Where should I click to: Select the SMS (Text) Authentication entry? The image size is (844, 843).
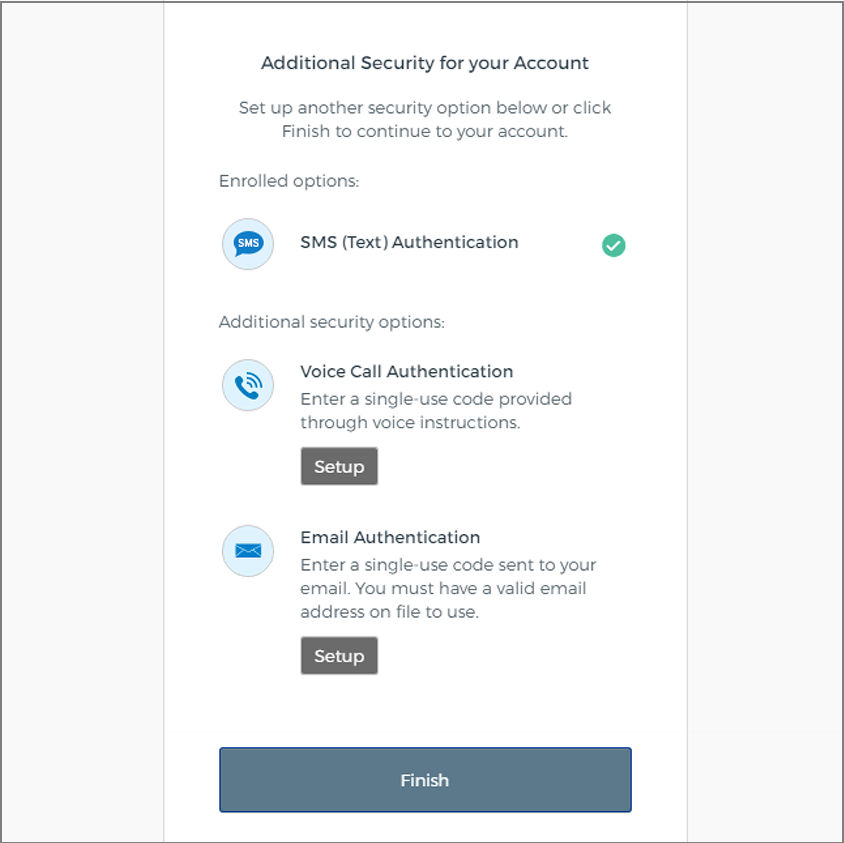[x=409, y=242]
